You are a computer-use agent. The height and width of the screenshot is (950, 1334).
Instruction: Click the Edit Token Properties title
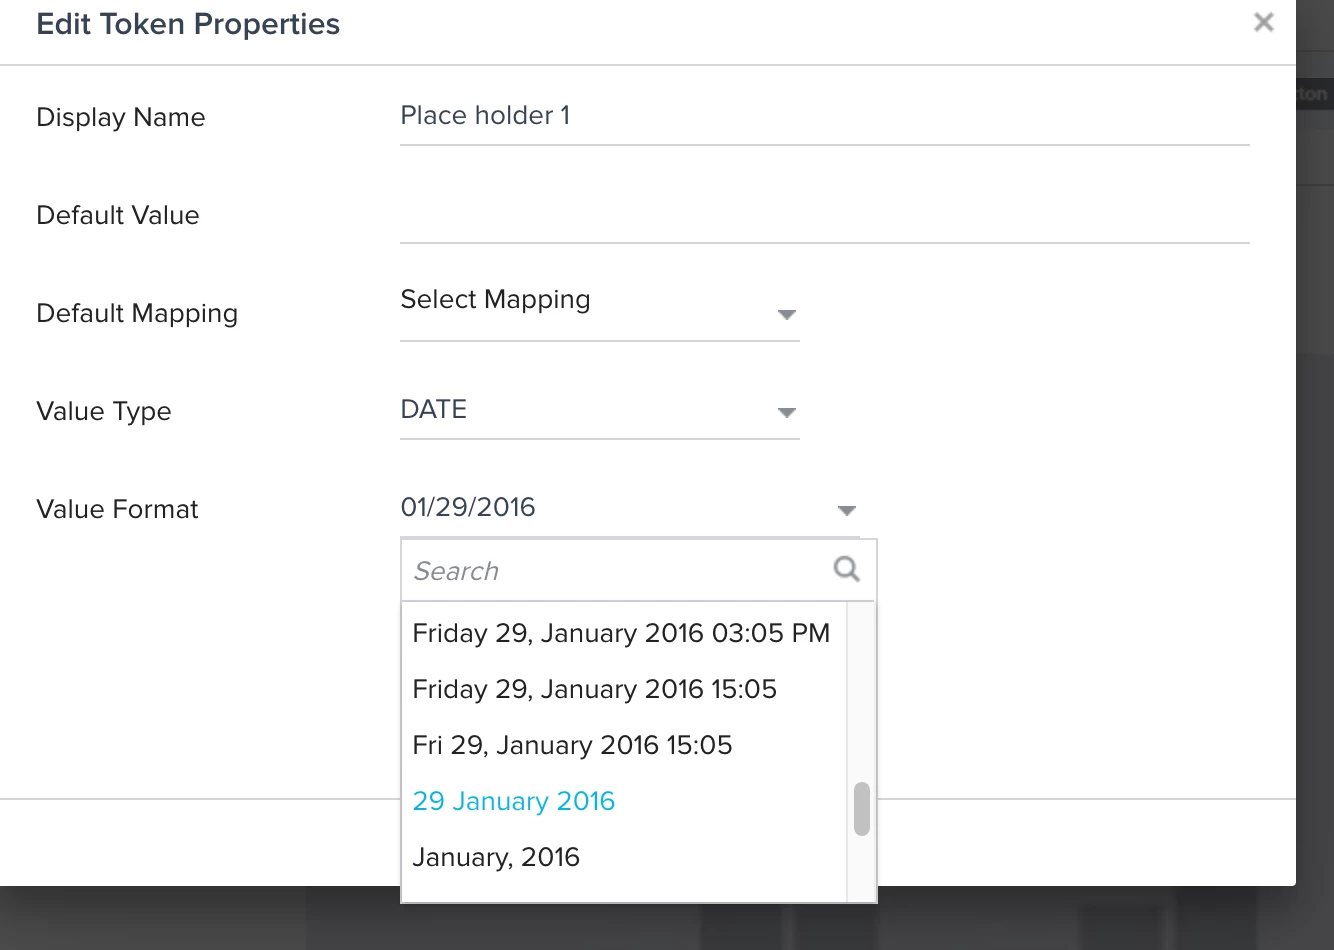pos(188,24)
